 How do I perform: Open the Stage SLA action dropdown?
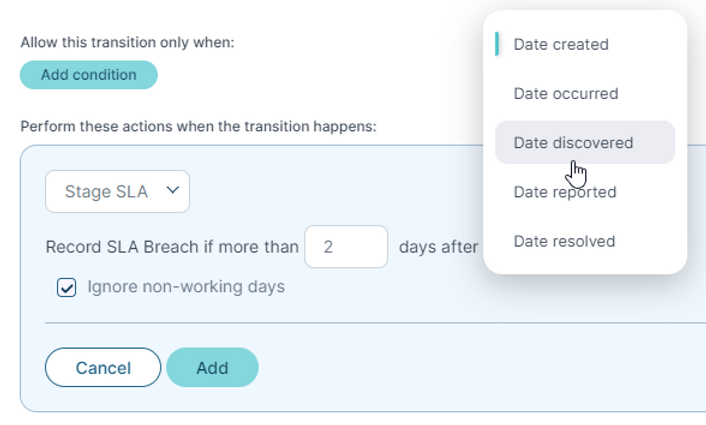pyautogui.click(x=118, y=191)
